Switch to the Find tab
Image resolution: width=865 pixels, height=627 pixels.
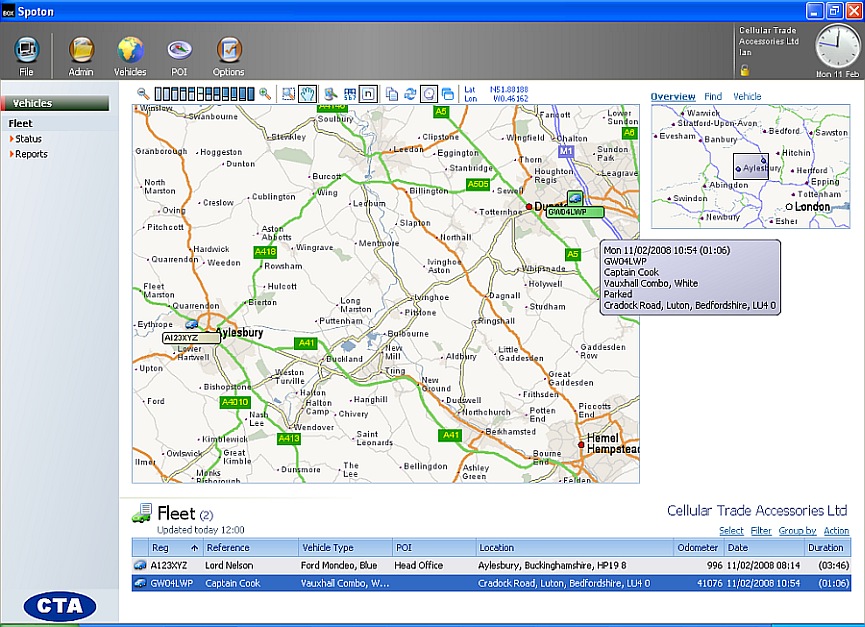[713, 97]
